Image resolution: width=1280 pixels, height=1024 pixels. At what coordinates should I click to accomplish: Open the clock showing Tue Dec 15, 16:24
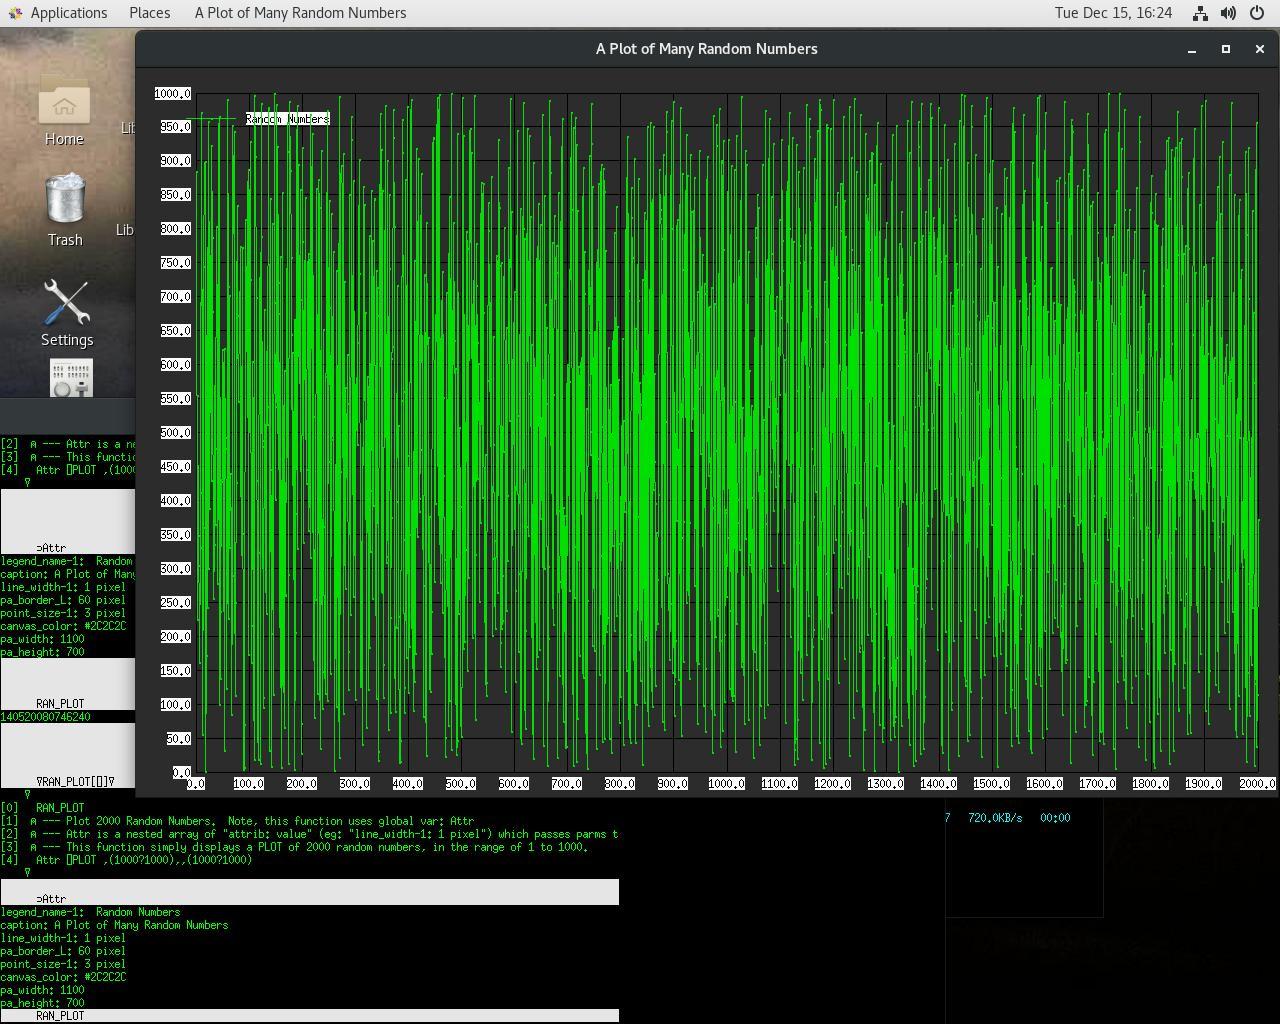(1113, 13)
